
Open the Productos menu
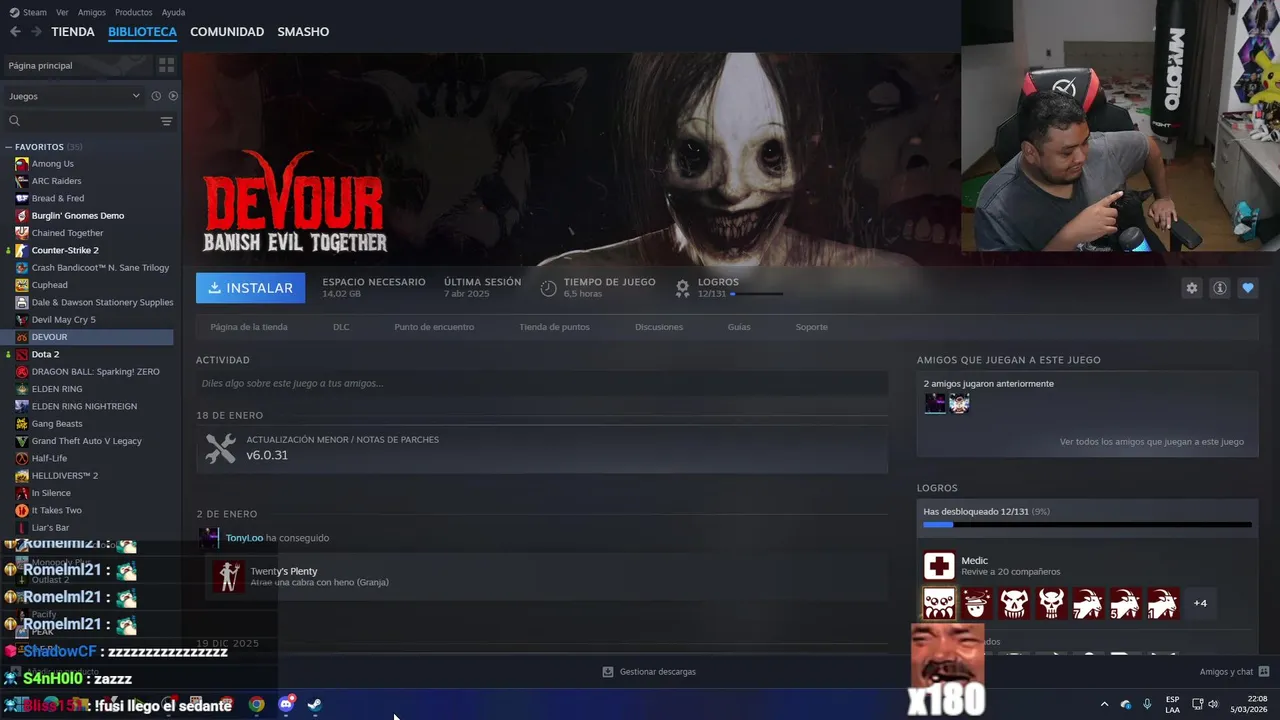click(x=133, y=12)
